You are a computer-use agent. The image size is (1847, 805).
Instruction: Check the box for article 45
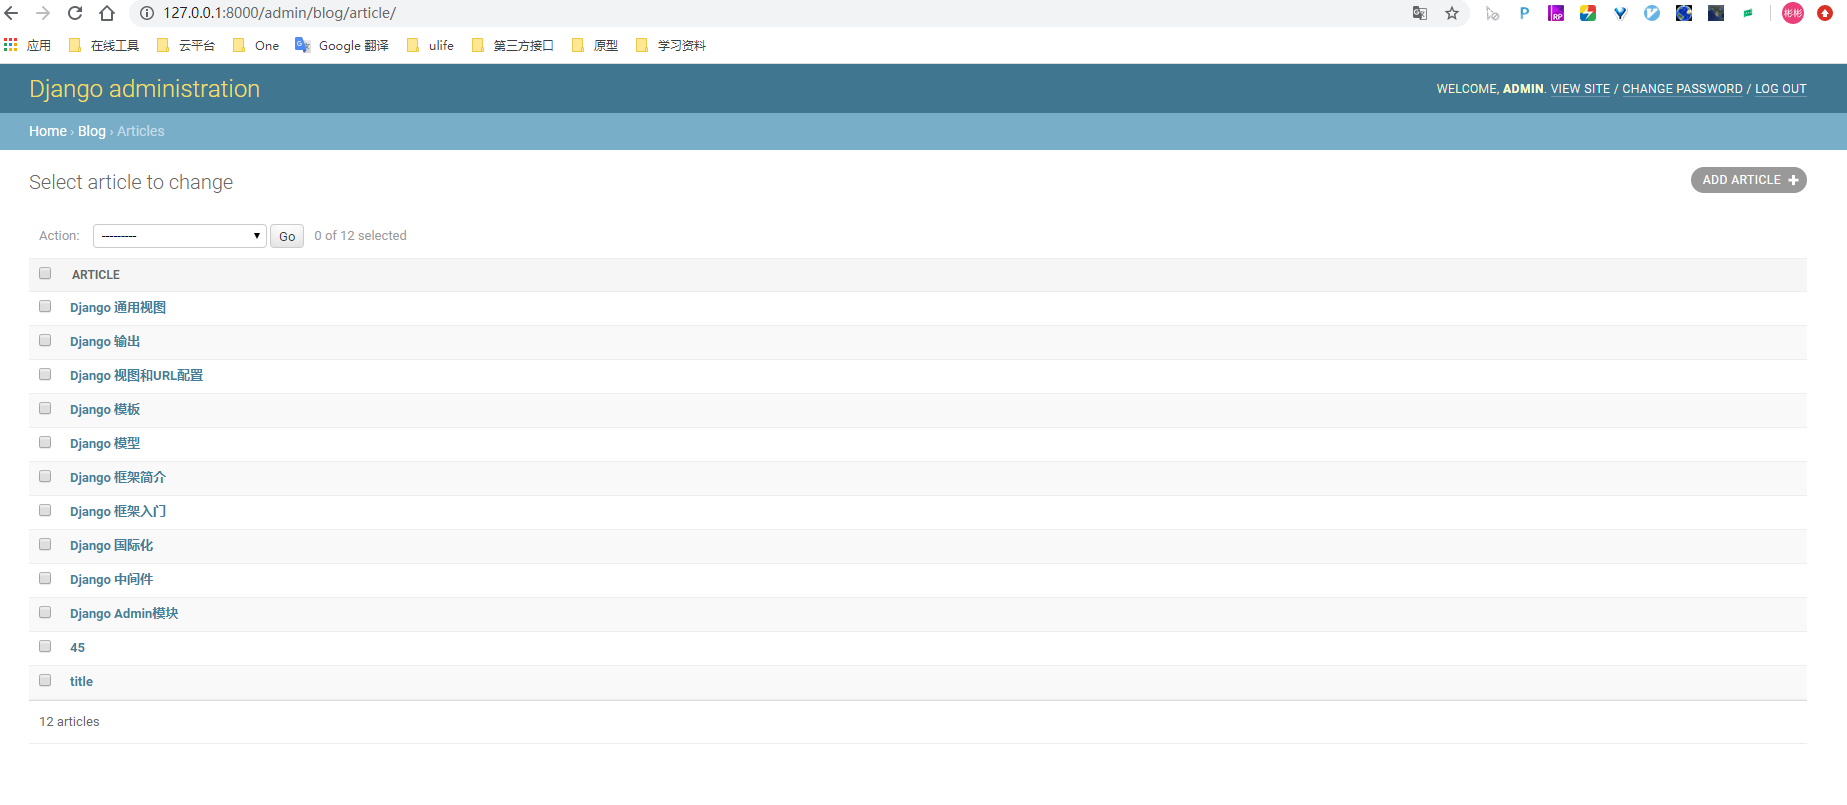(45, 646)
